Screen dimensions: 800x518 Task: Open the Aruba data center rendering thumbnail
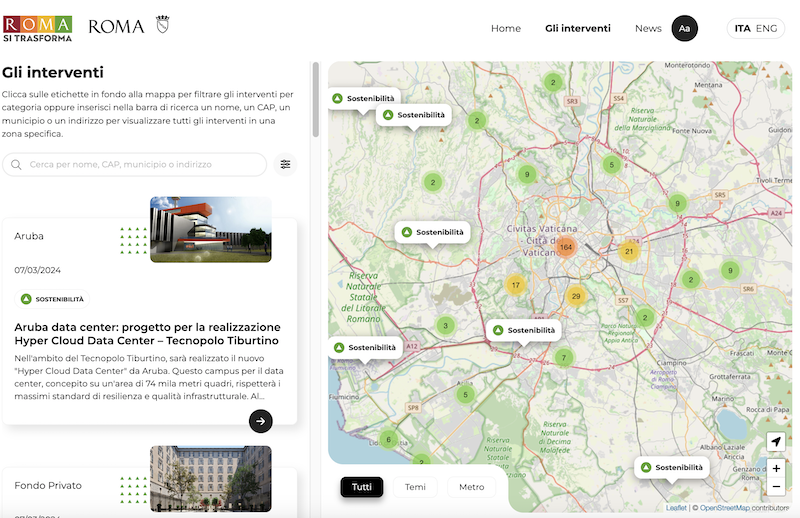click(x=211, y=230)
